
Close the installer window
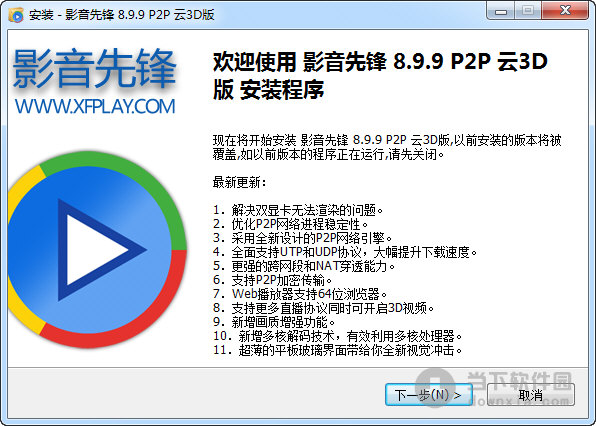coord(565,11)
